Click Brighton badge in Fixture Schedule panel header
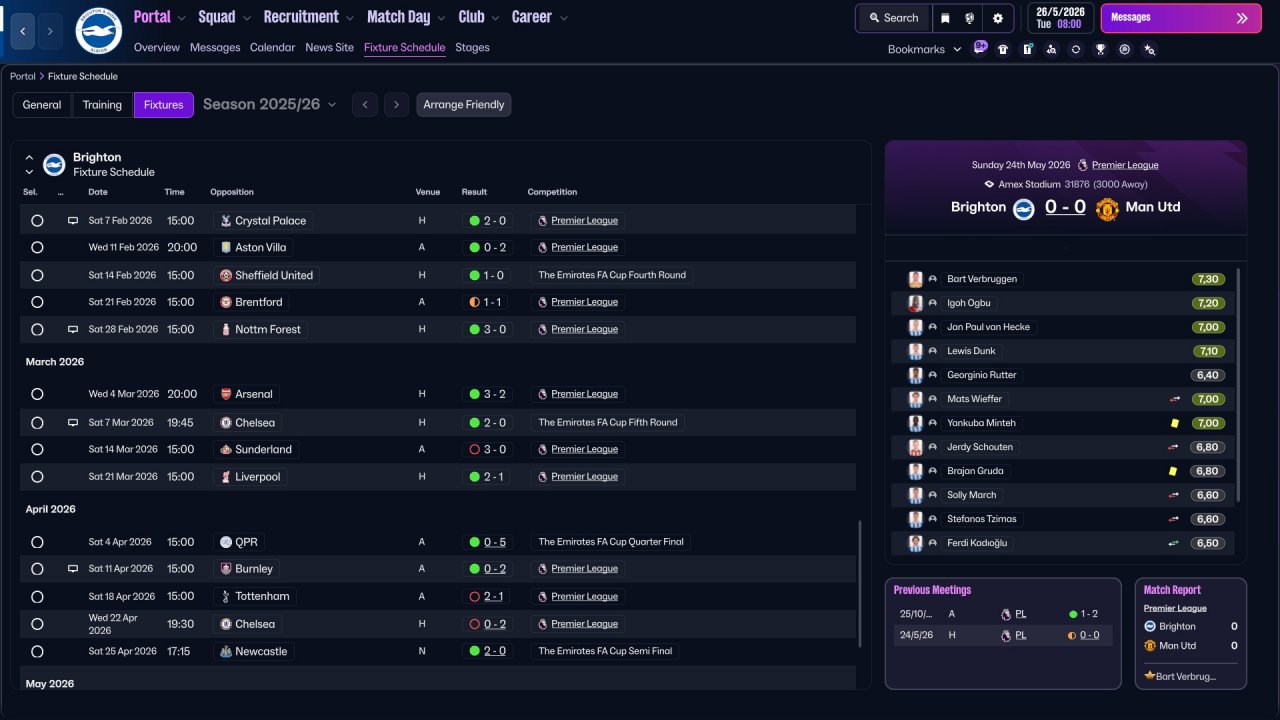Screen dimensions: 1280x720 [x=54, y=164]
